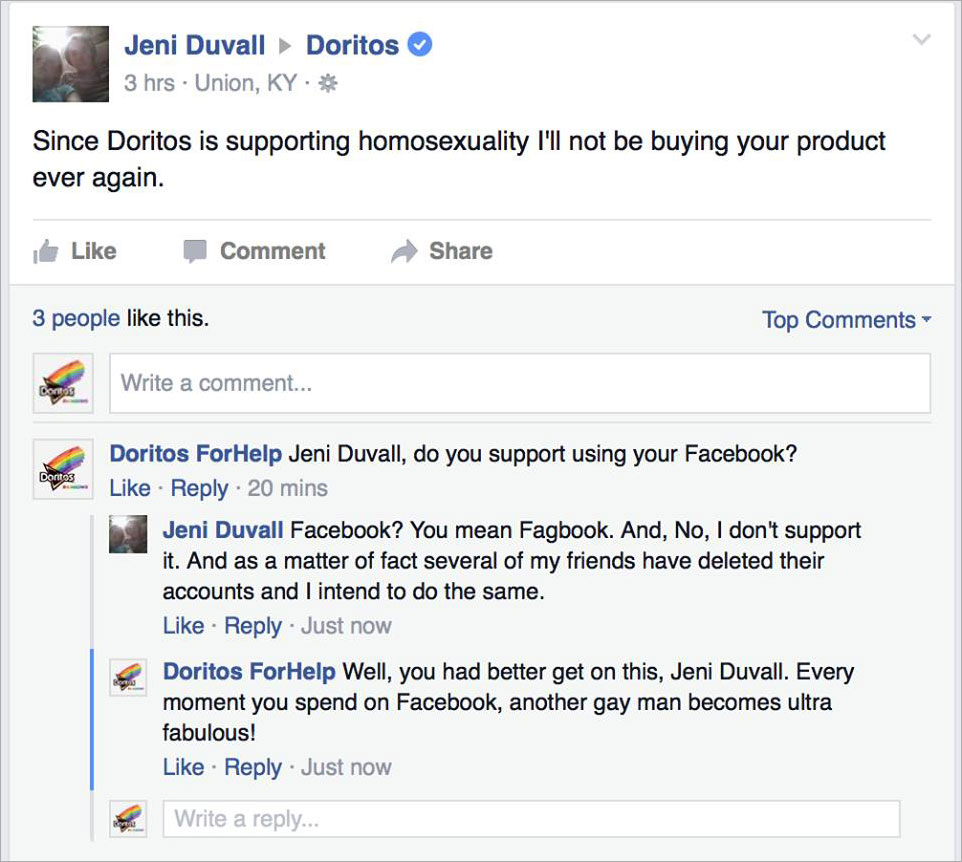Click the thumbs-up Like icon on the post
The width and height of the screenshot is (962, 862).
click(x=46, y=252)
